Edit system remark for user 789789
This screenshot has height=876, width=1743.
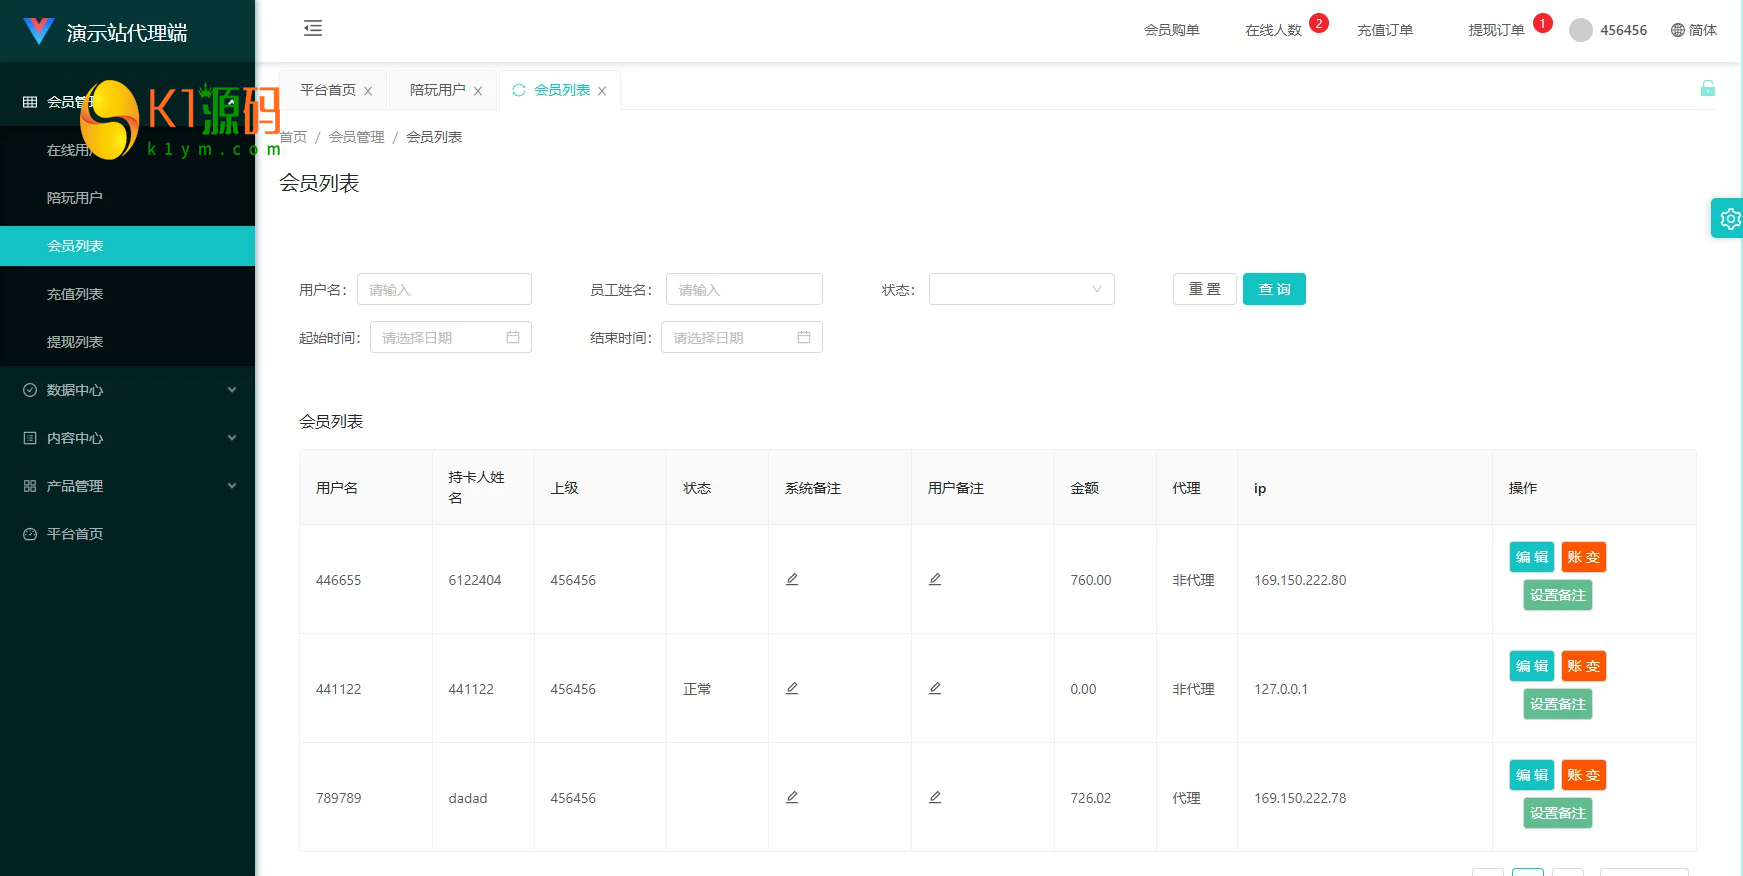point(792,797)
